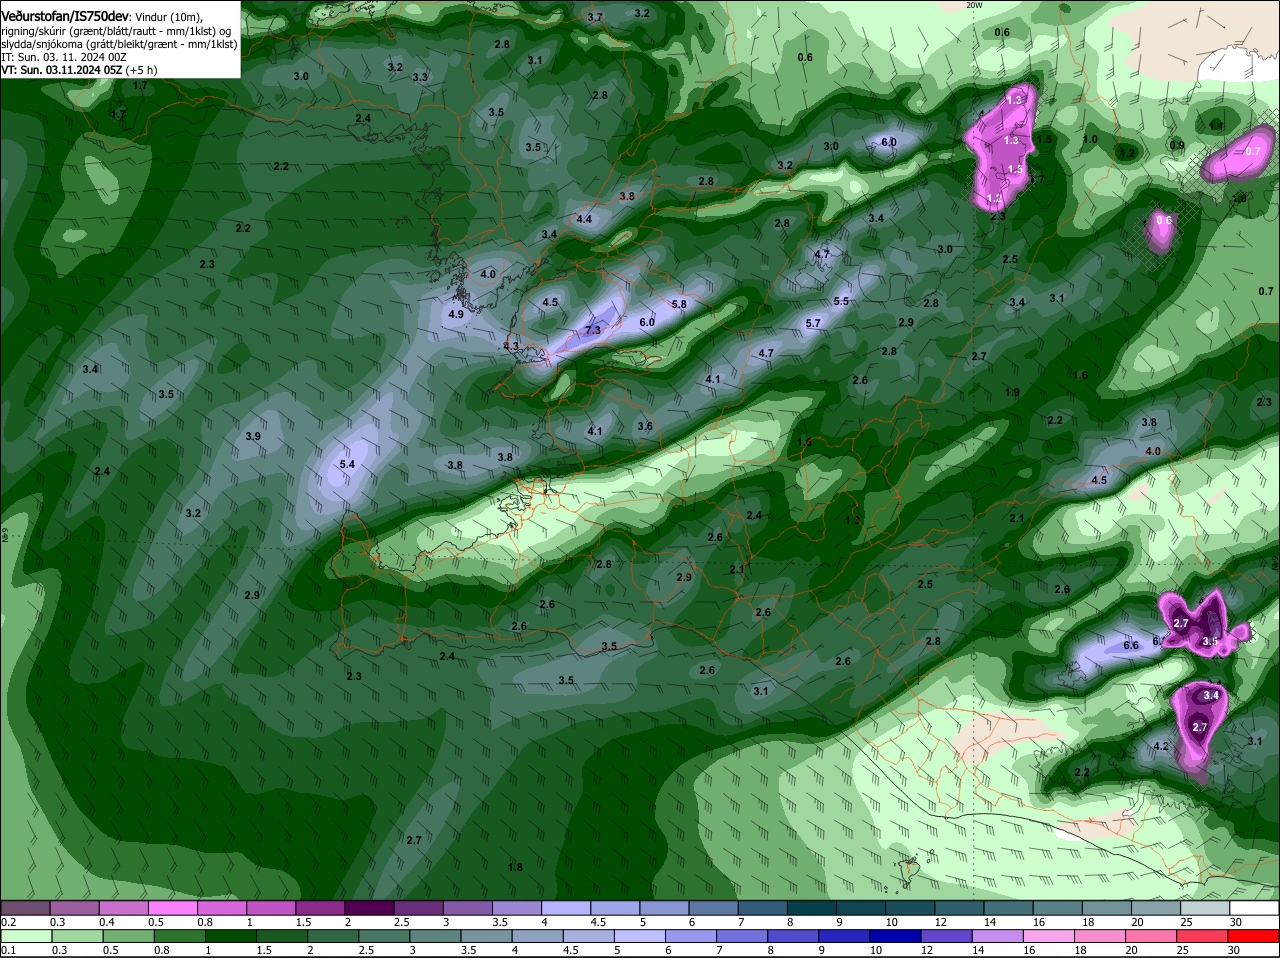Click the pale grey swatch labelled 25, upper legend

(x=1205, y=908)
